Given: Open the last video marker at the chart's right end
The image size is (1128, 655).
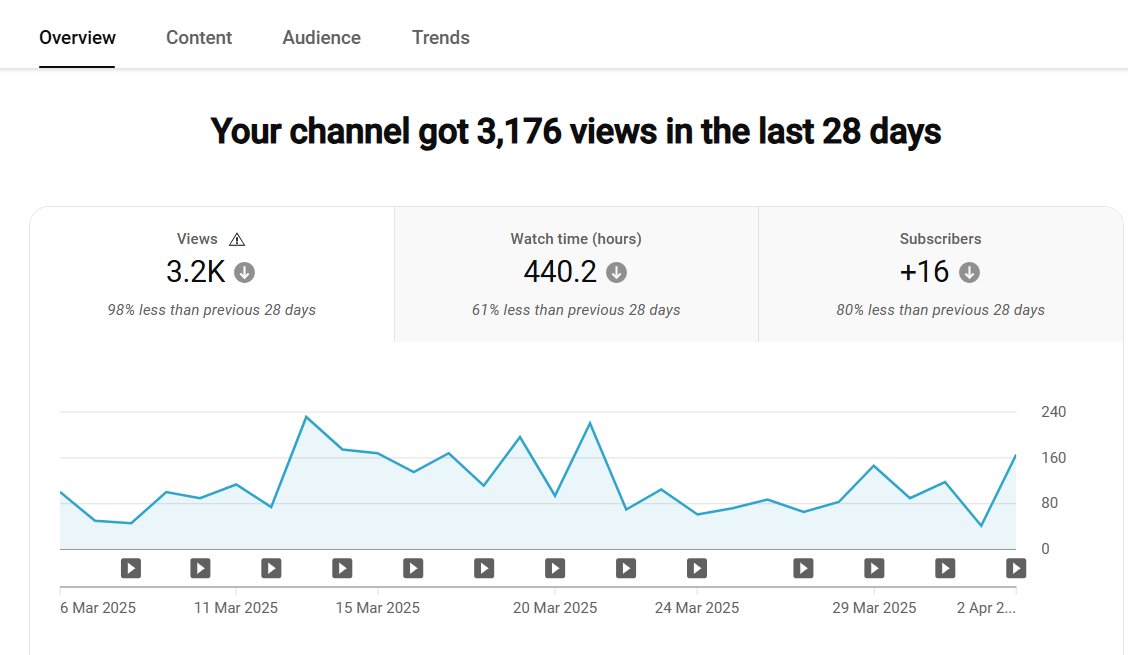Looking at the screenshot, I should [1016, 569].
